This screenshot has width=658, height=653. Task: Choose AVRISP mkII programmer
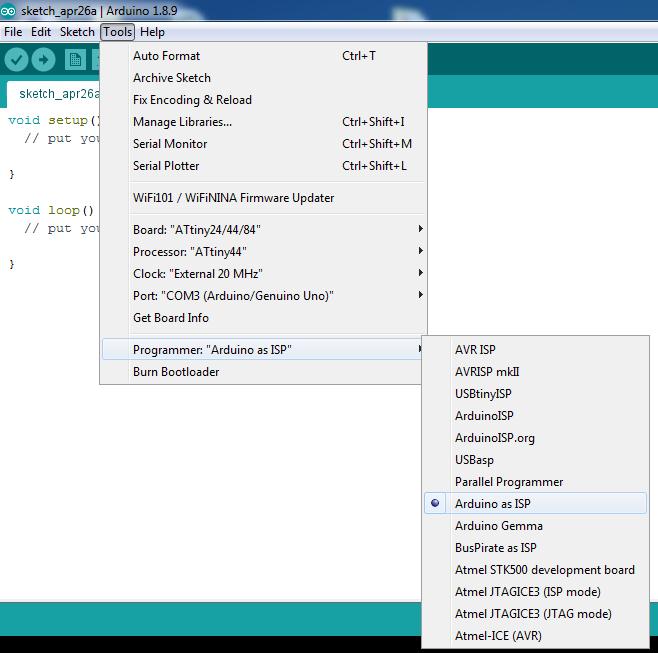[535, 372]
